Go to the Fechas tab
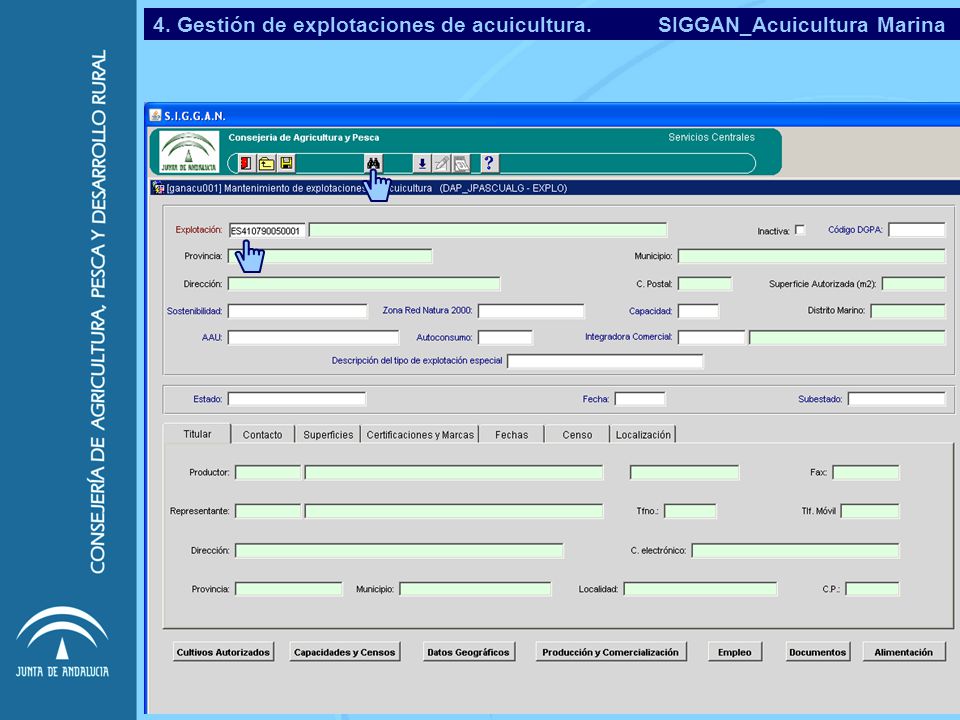960x720 pixels. point(512,435)
